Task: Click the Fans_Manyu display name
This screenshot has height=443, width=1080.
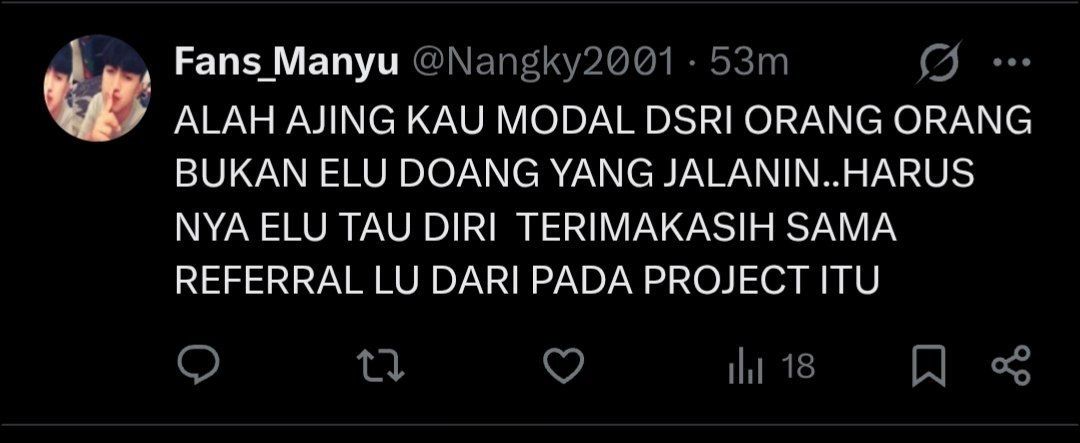Action: 287,63
